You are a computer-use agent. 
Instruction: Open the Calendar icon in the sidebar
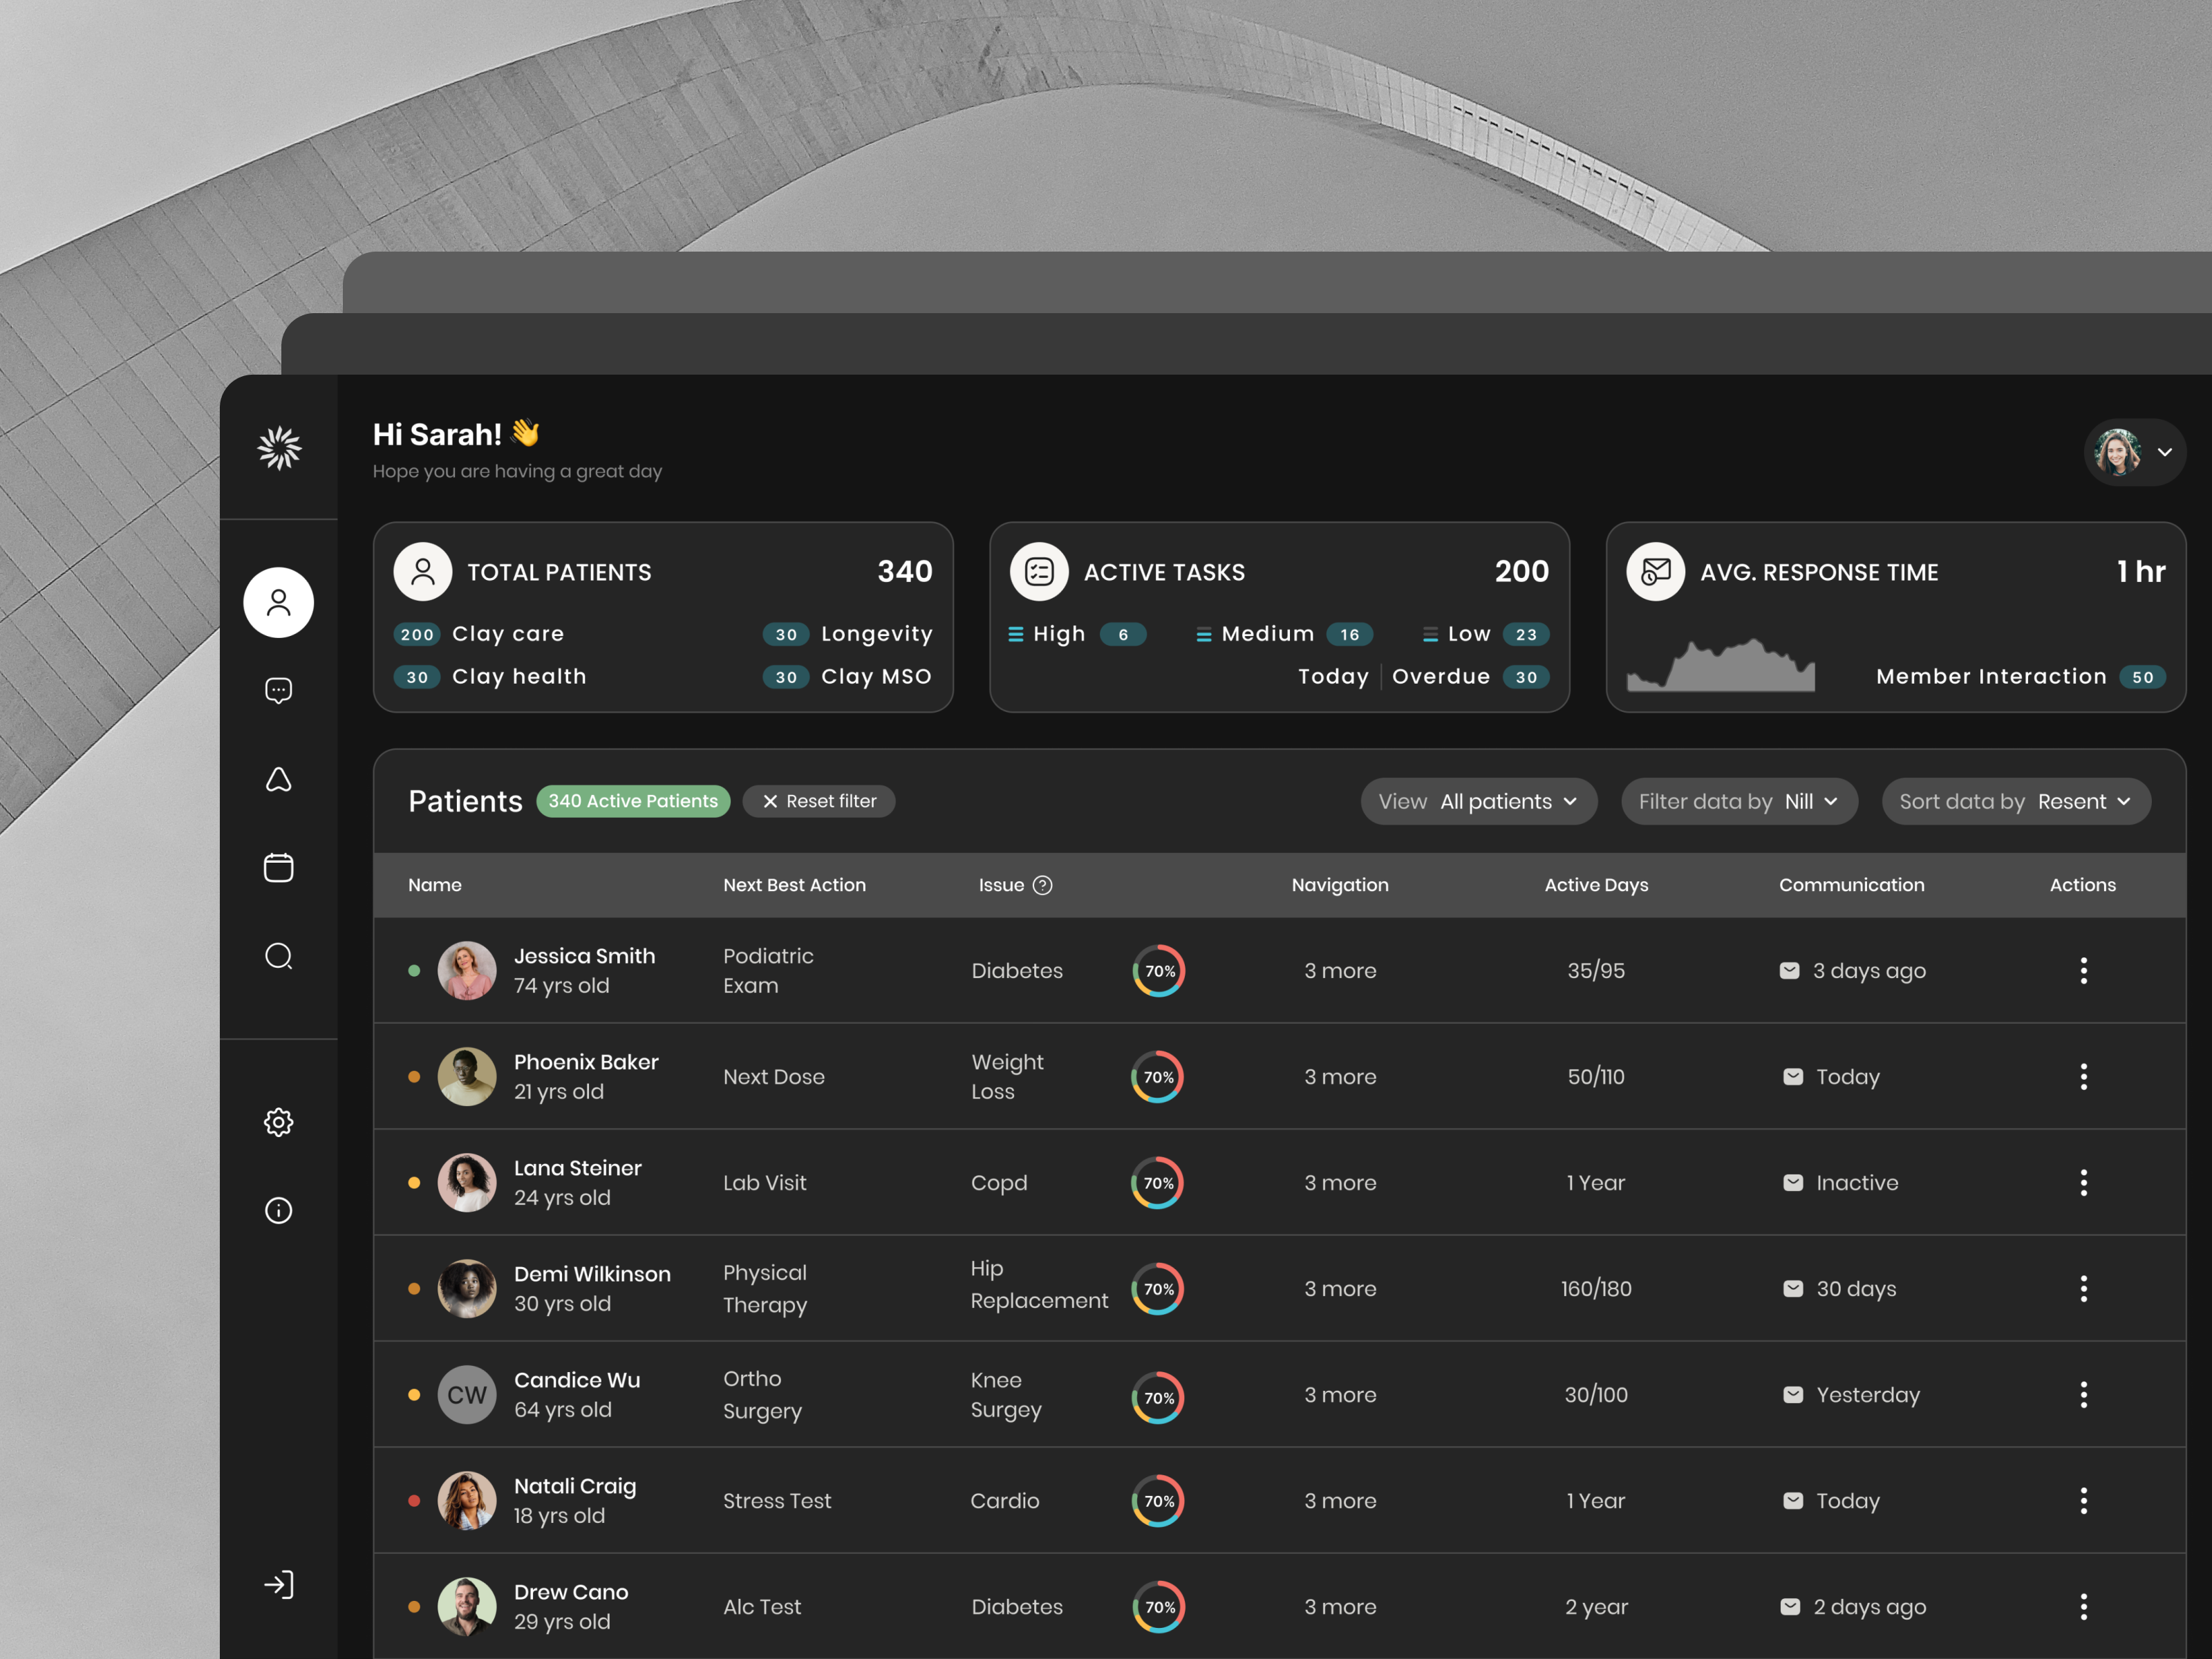pyautogui.click(x=278, y=867)
